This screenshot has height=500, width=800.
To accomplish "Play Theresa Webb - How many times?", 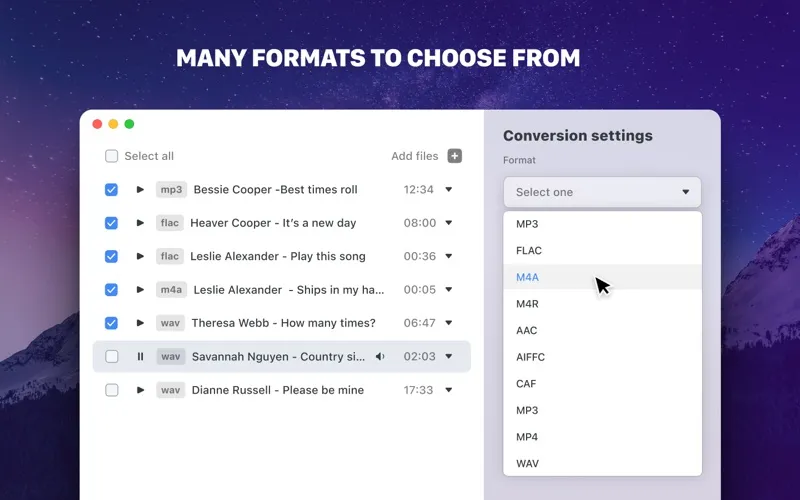I will pos(140,323).
